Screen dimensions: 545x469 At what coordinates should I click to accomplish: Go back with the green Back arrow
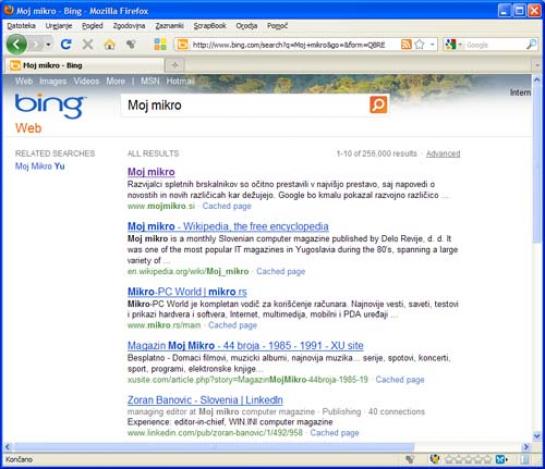pos(16,45)
